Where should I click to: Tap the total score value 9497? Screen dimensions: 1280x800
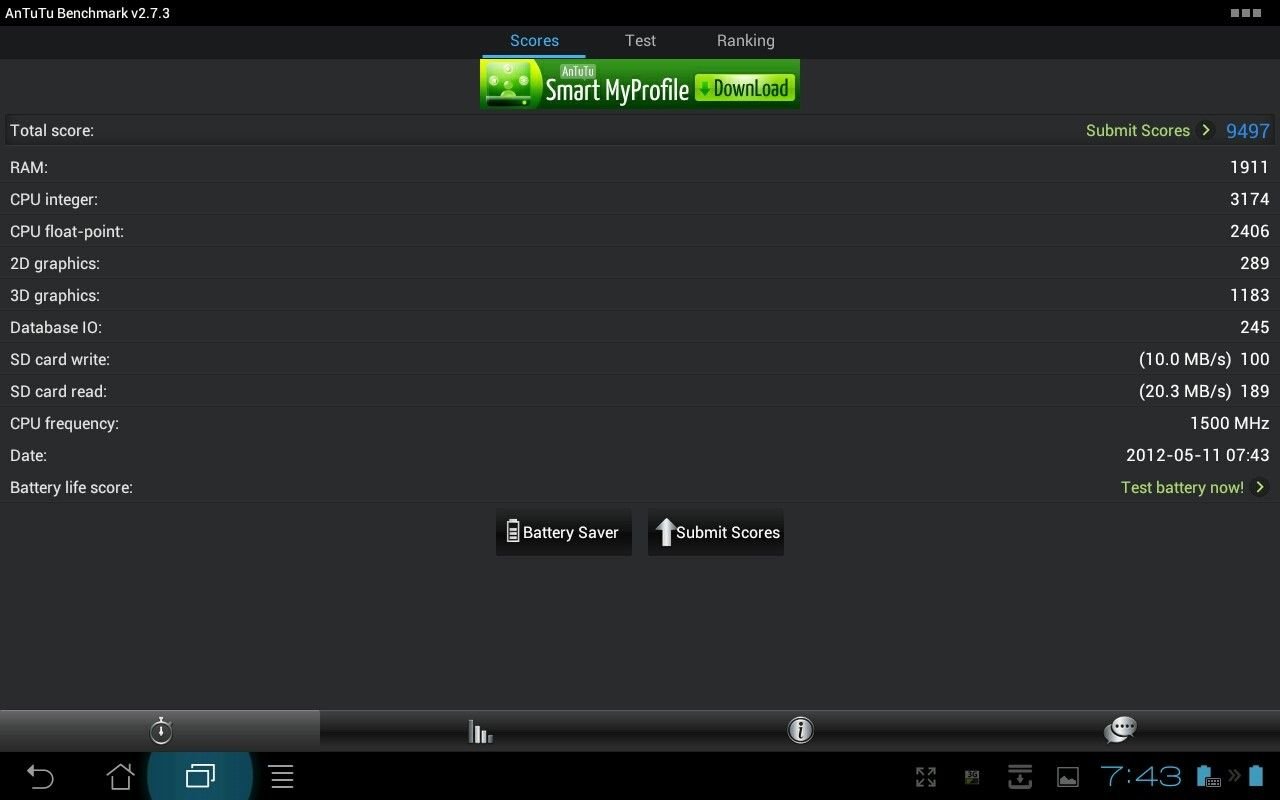click(x=1248, y=131)
